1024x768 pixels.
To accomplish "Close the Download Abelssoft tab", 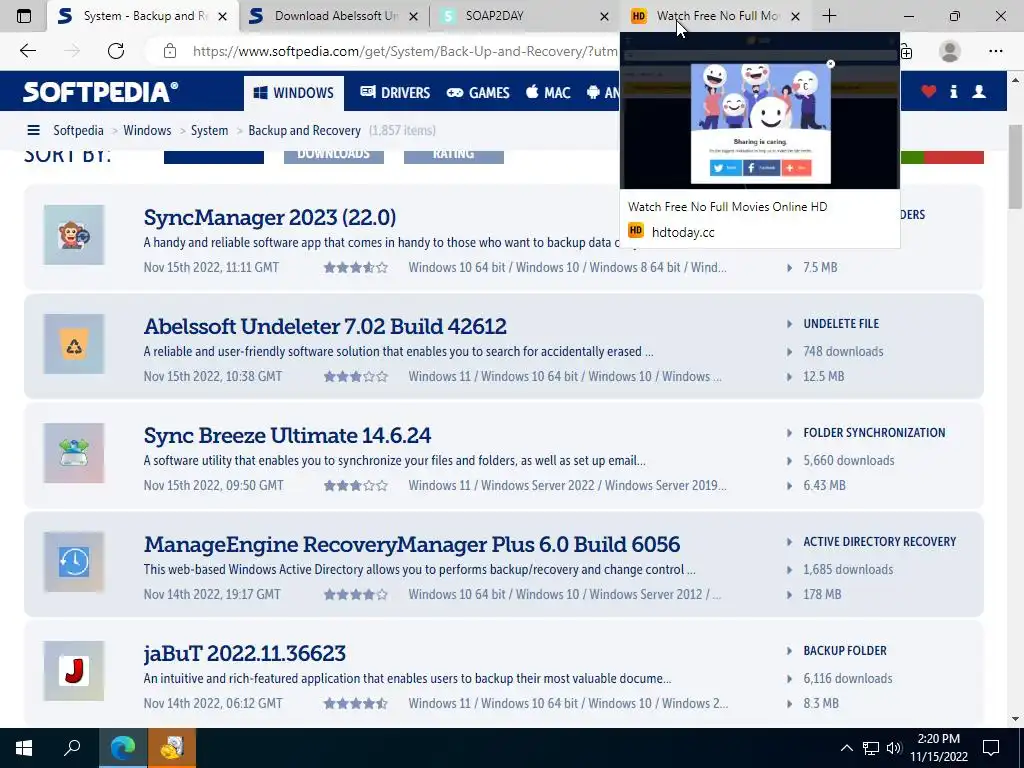I will point(413,17).
